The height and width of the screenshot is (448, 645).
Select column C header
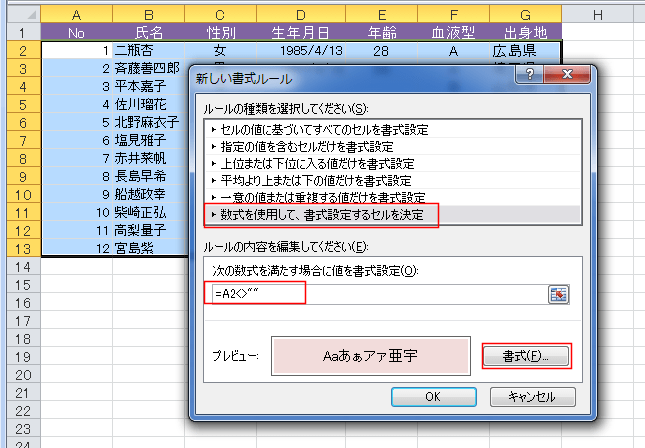pyautogui.click(x=220, y=15)
